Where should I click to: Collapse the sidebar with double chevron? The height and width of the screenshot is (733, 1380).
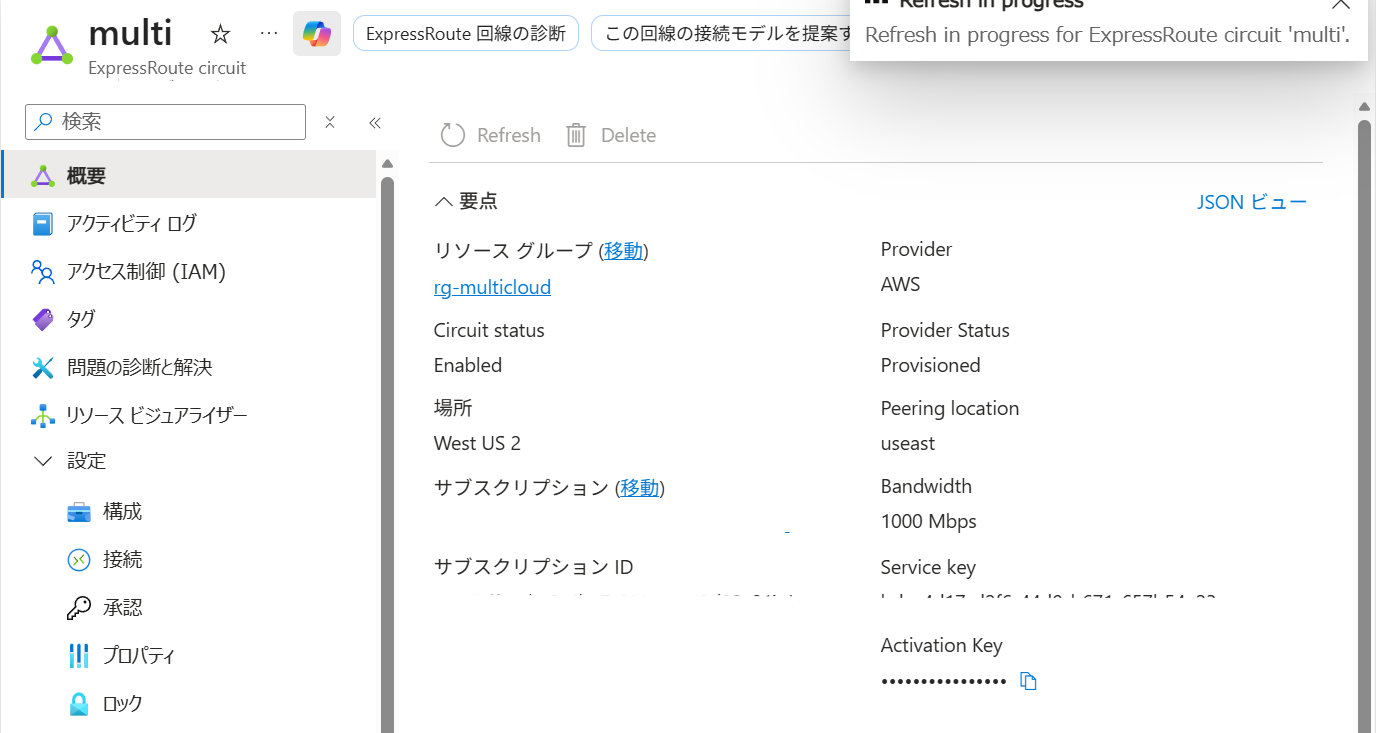(375, 122)
